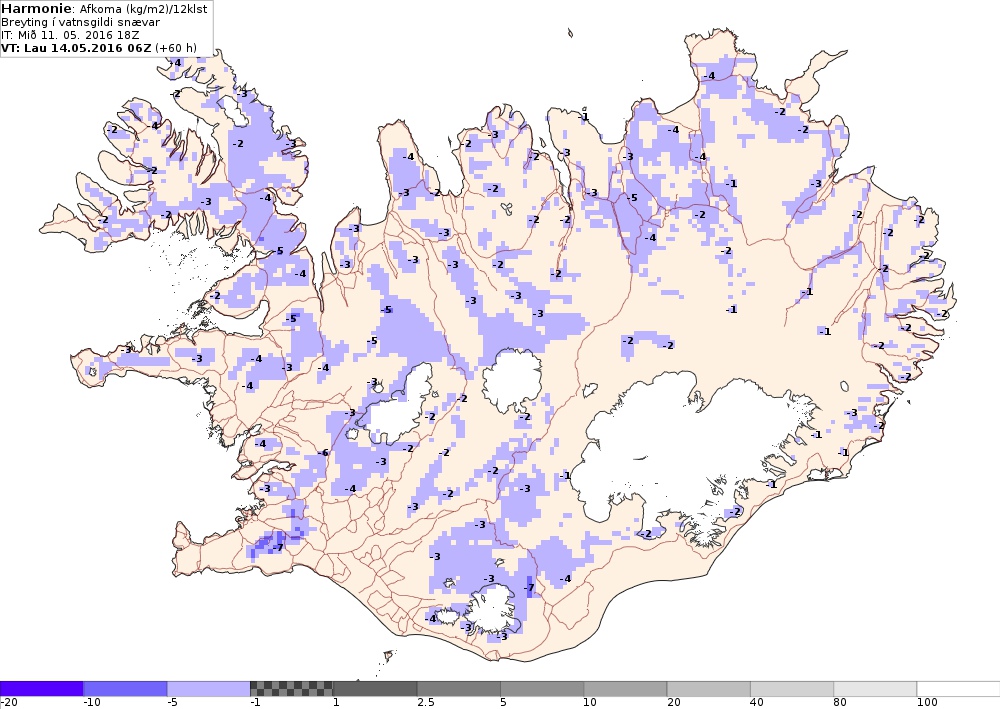Click the '(+60 h)' forecast offset text
The width and height of the screenshot is (1000, 709).
point(175,48)
